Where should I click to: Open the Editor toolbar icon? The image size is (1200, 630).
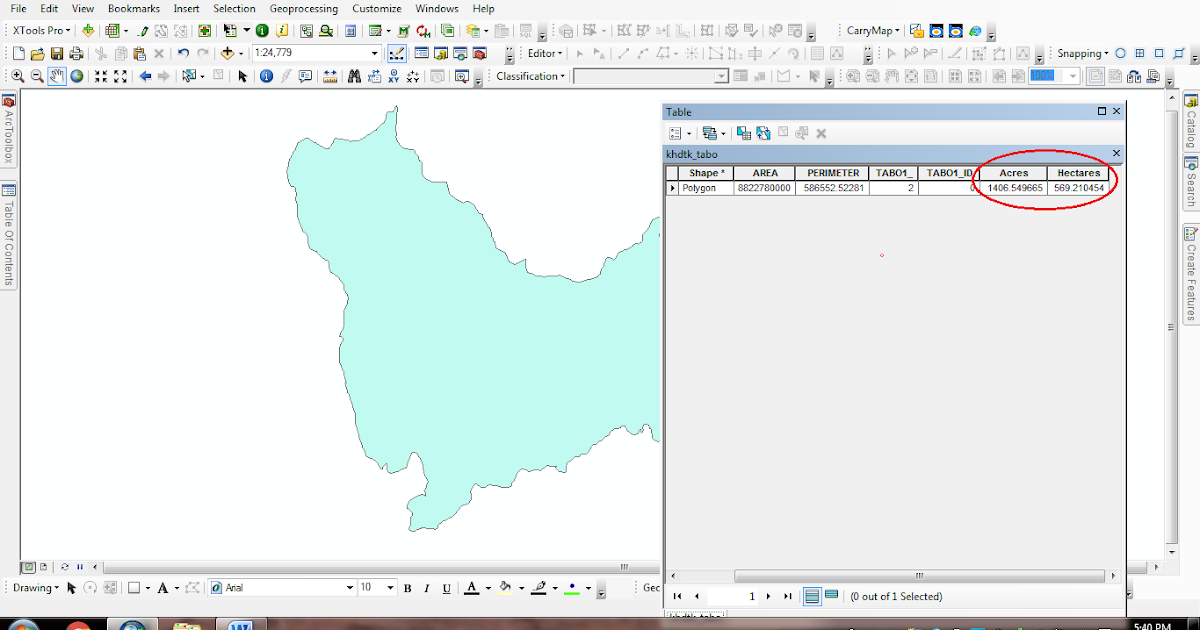[x=395, y=53]
